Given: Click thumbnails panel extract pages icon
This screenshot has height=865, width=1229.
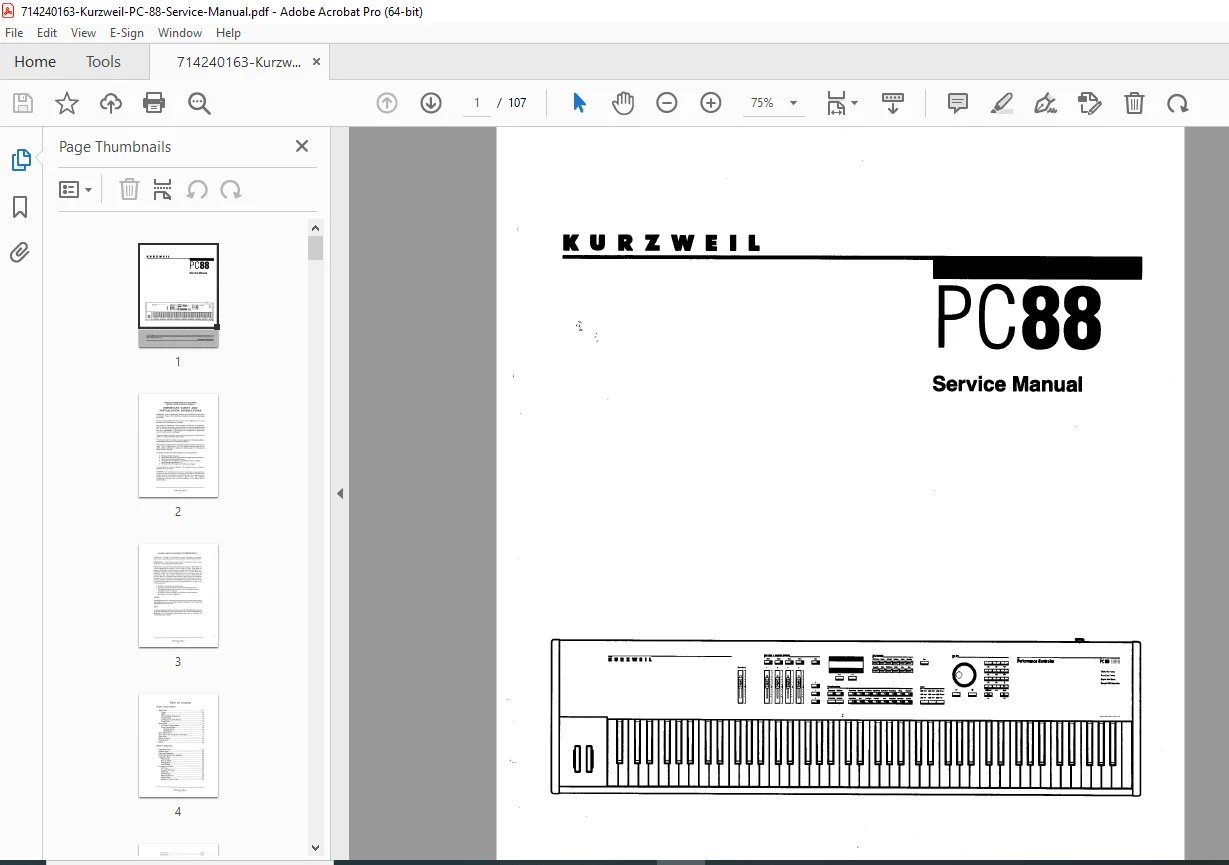Looking at the screenshot, I should (x=162, y=189).
